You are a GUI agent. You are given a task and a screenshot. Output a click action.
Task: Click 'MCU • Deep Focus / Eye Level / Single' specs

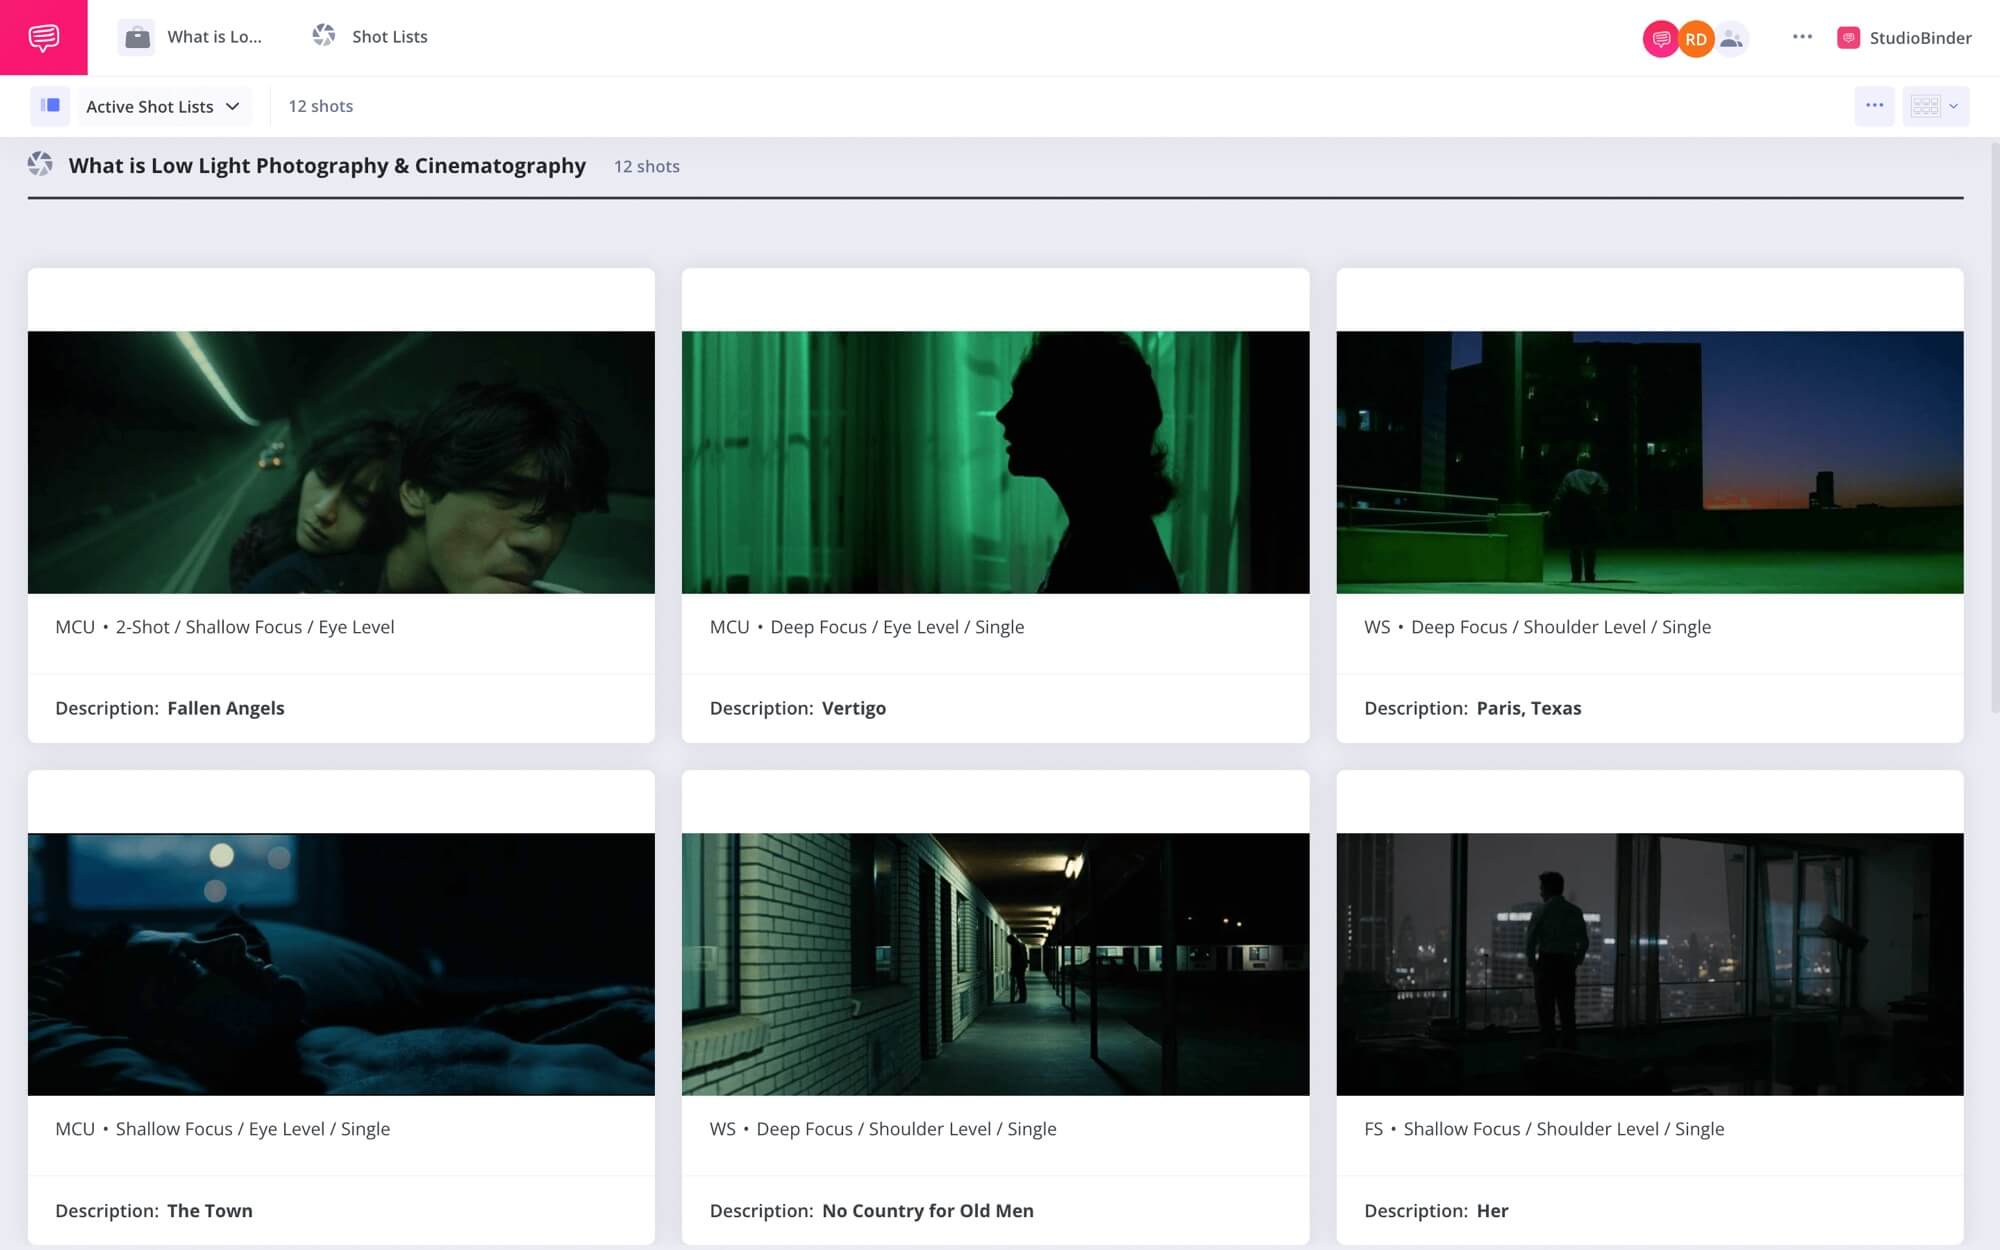tap(867, 627)
